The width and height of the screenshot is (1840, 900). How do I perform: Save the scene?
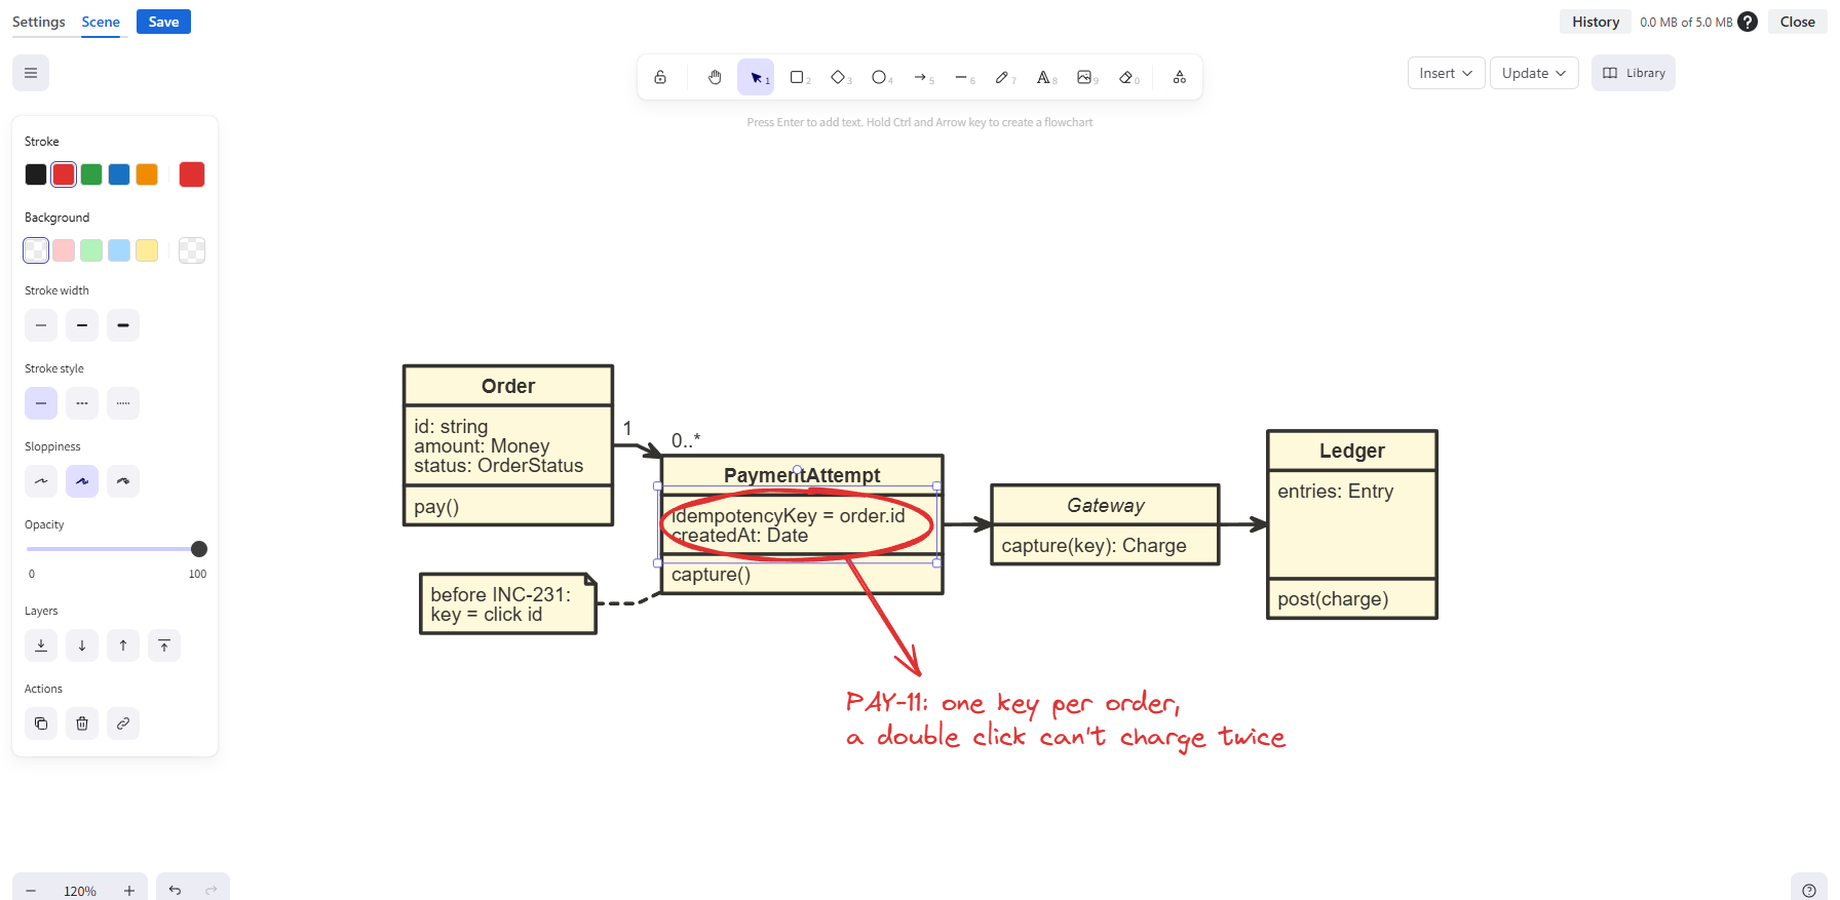164,22
